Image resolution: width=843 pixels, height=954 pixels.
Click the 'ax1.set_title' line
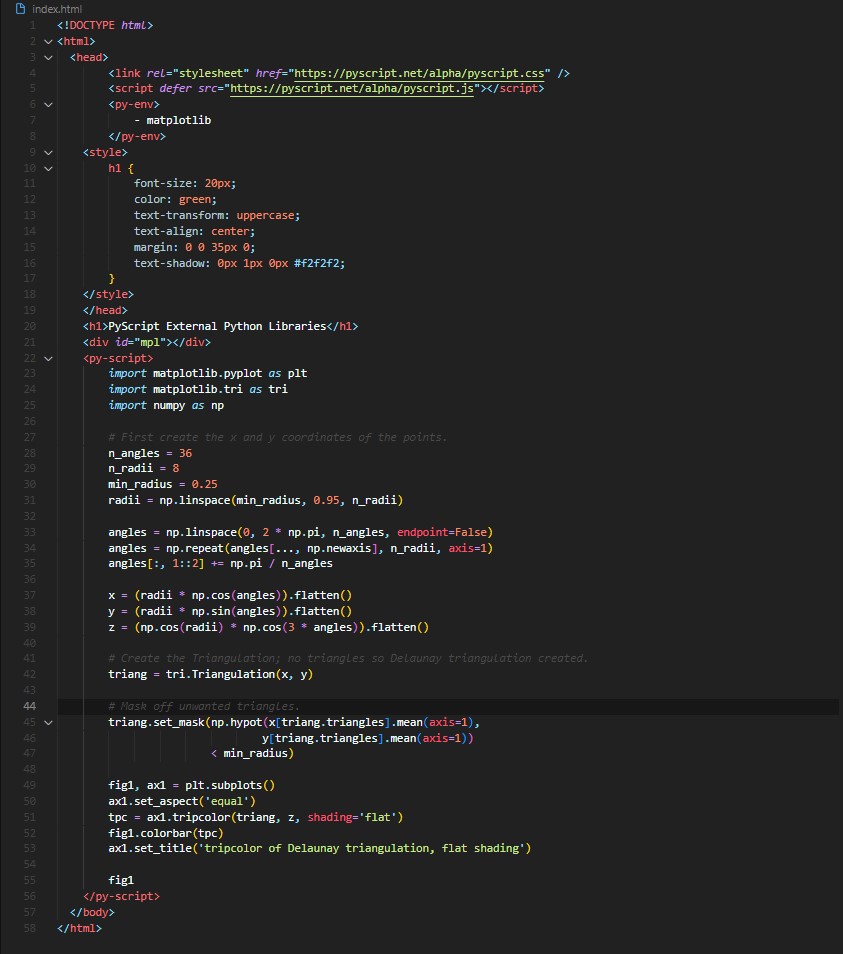pos(319,848)
